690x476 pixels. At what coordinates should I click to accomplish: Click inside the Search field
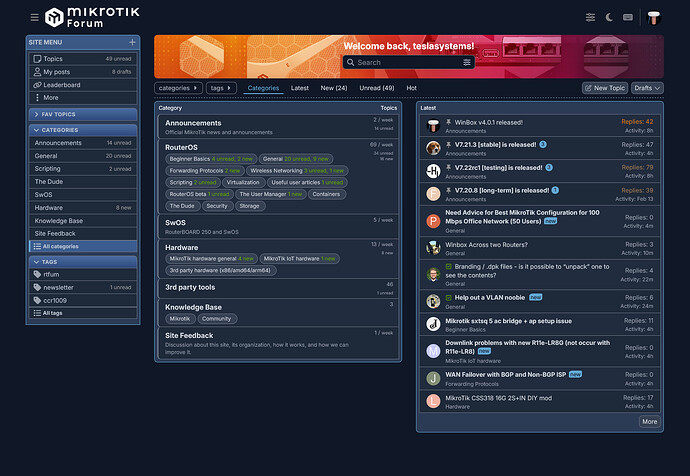coord(408,62)
